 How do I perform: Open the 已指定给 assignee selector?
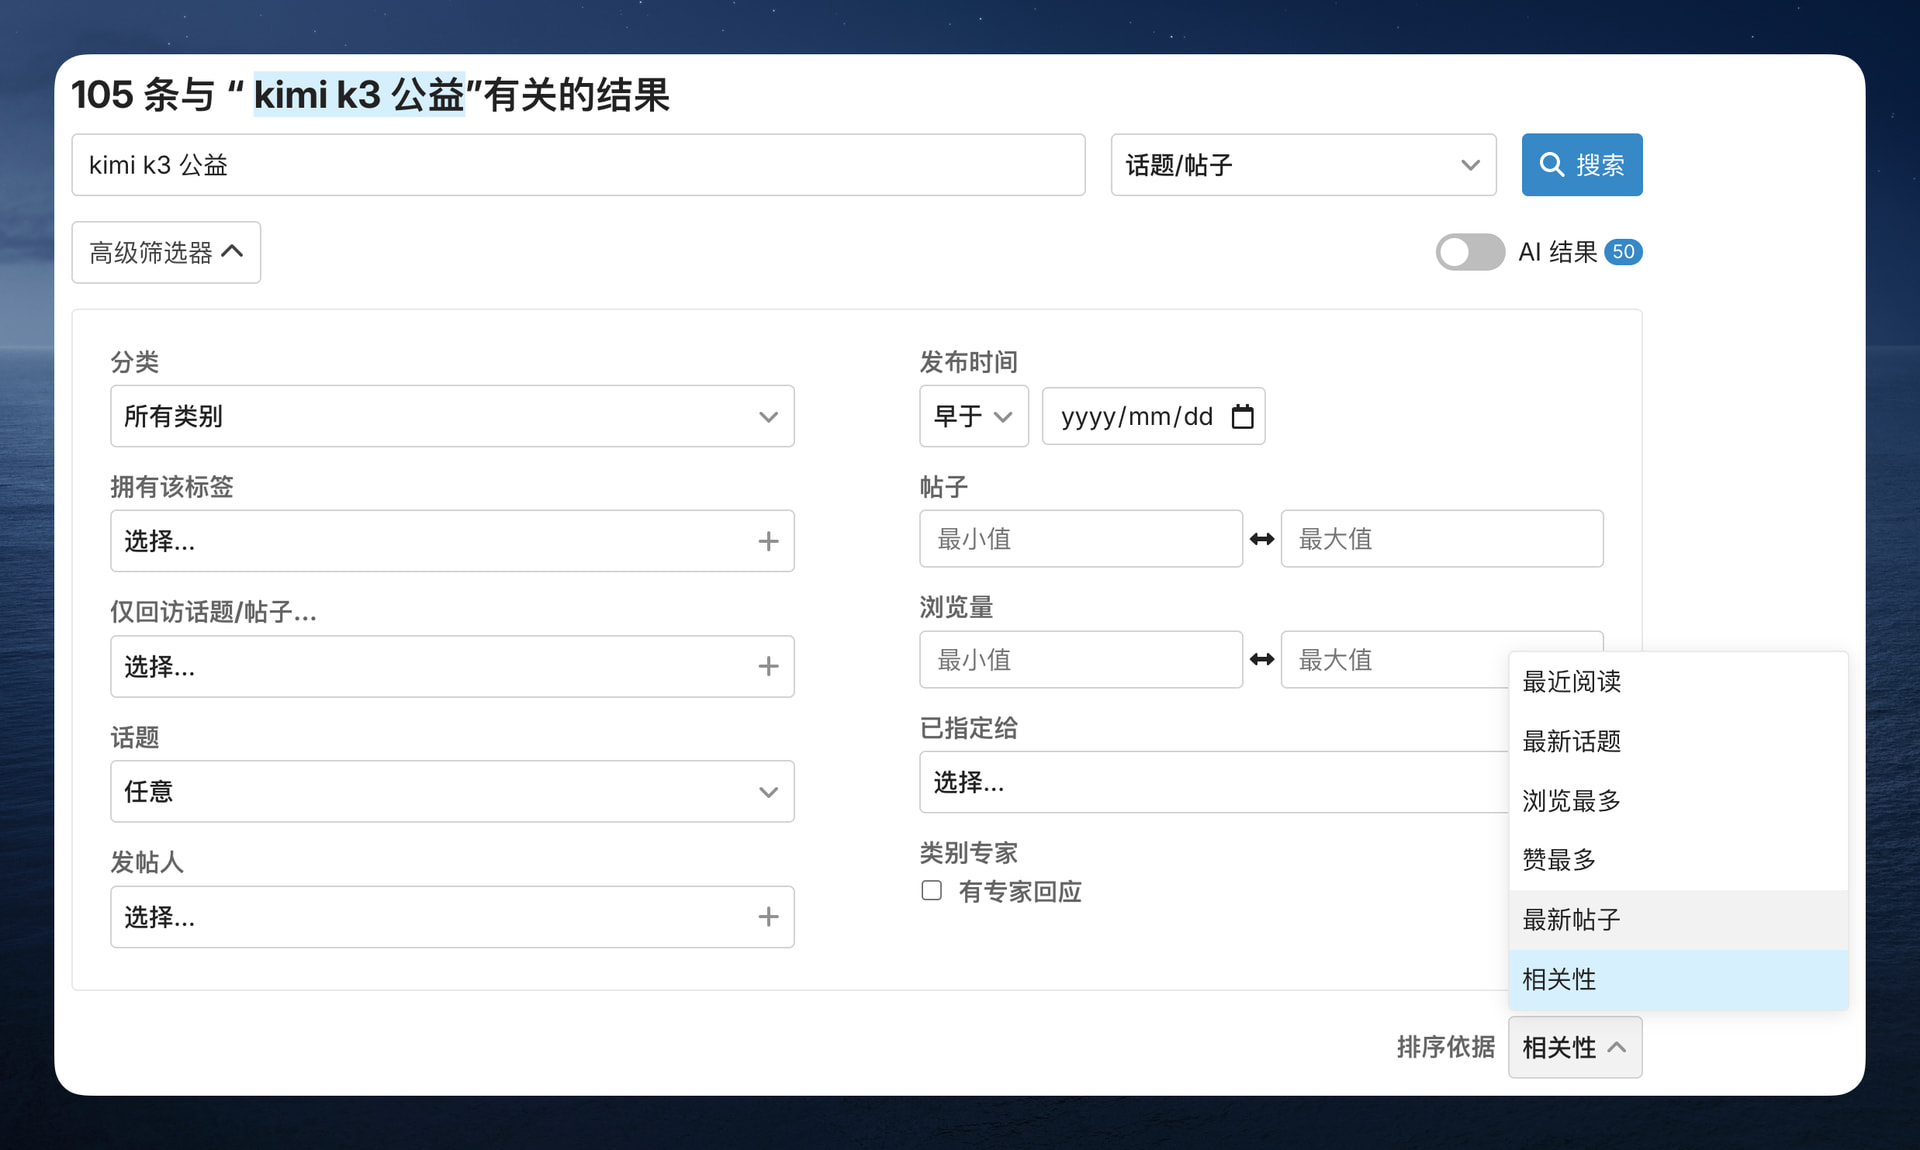(1214, 782)
